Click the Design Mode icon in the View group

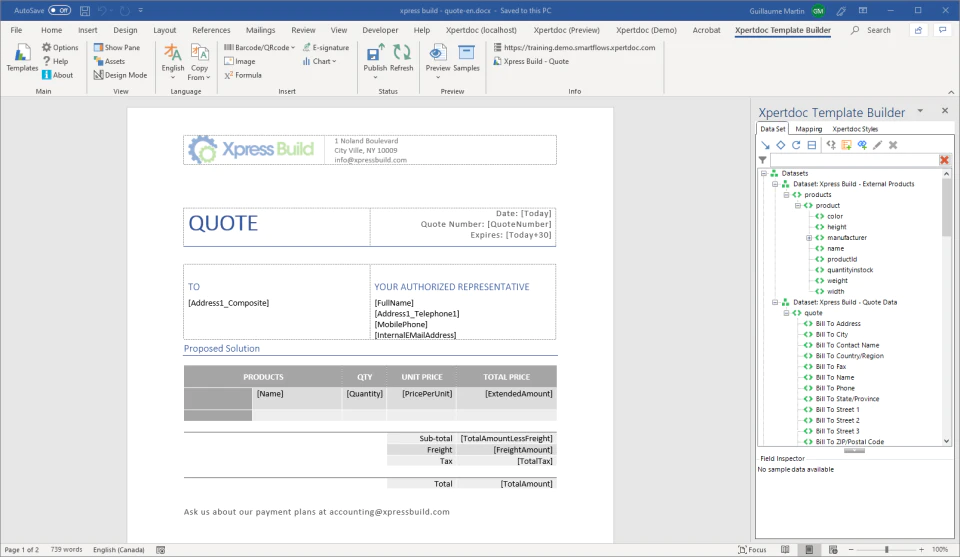click(x=120, y=75)
